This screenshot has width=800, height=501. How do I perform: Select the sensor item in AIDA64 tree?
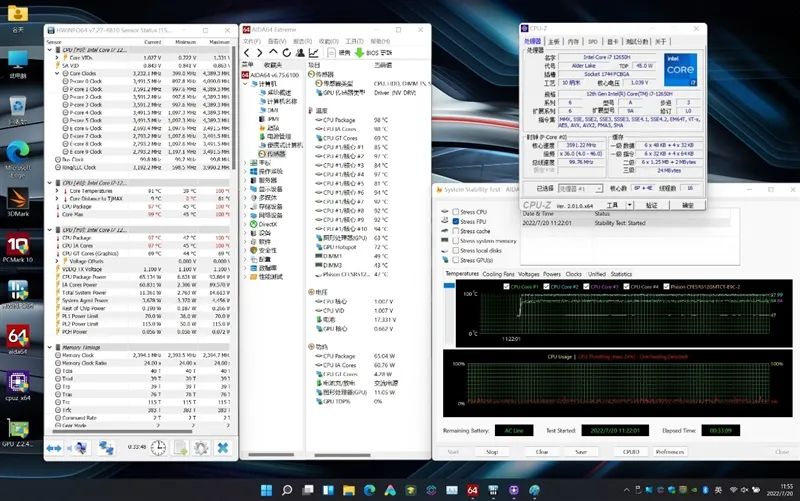(x=274, y=154)
